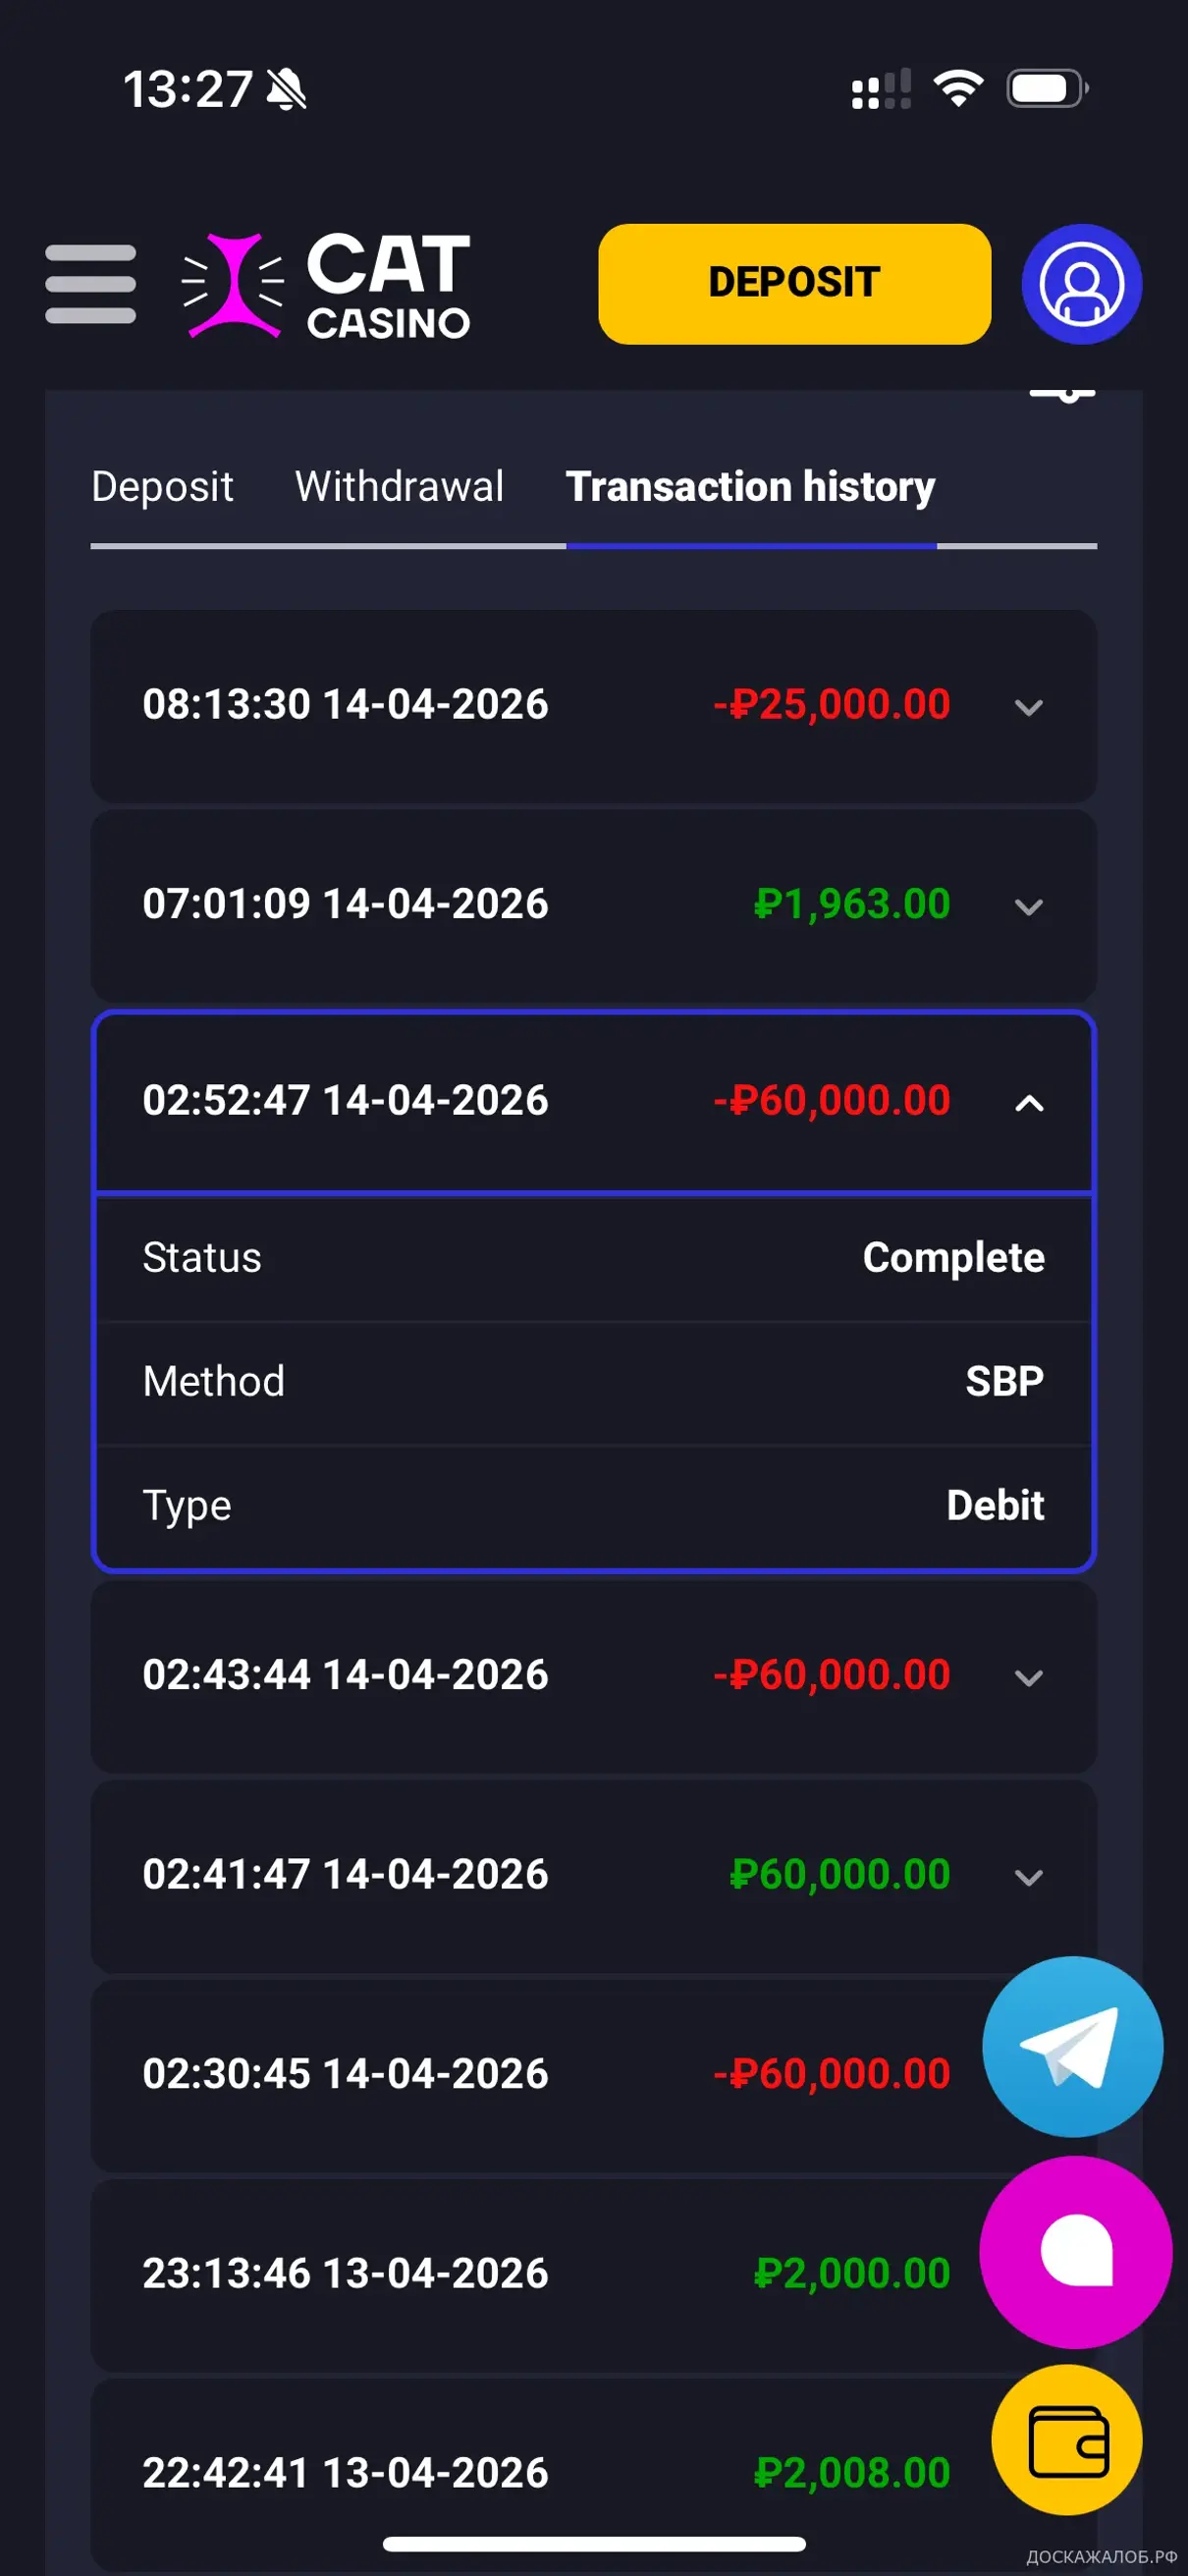1188x2576 pixels.
Task: Select the Transaction history tab
Action: 750,487
